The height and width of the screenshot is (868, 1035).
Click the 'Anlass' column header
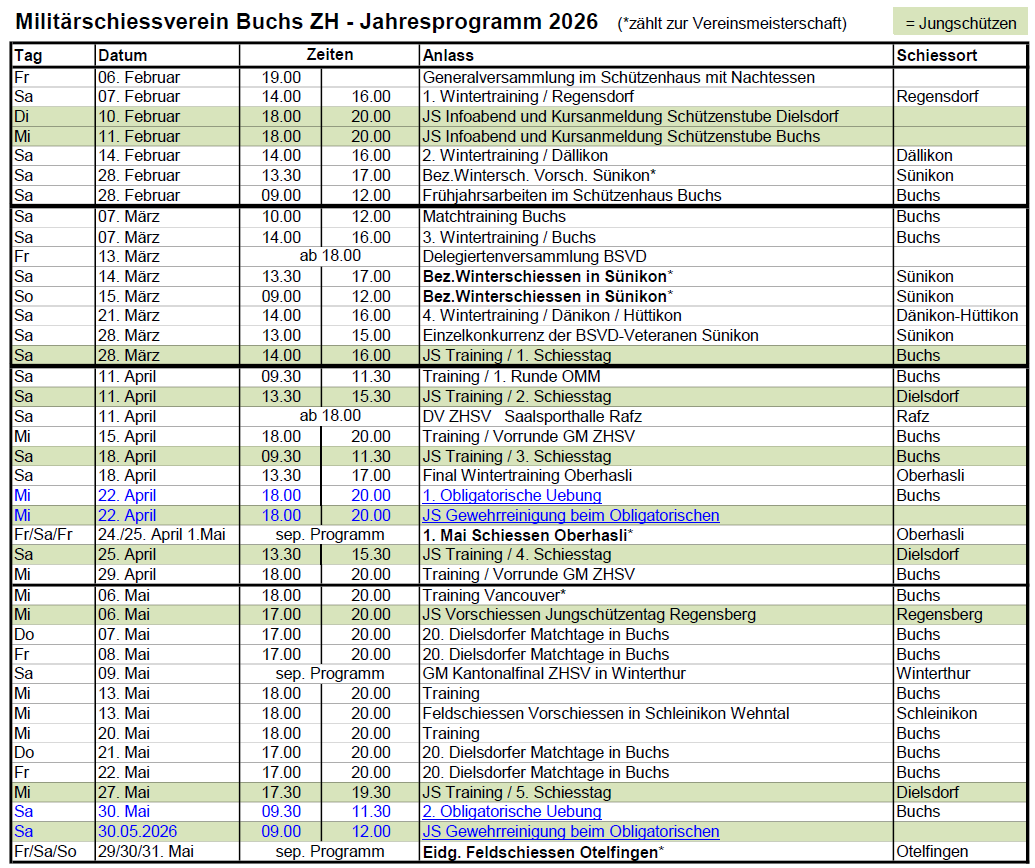tap(448, 56)
